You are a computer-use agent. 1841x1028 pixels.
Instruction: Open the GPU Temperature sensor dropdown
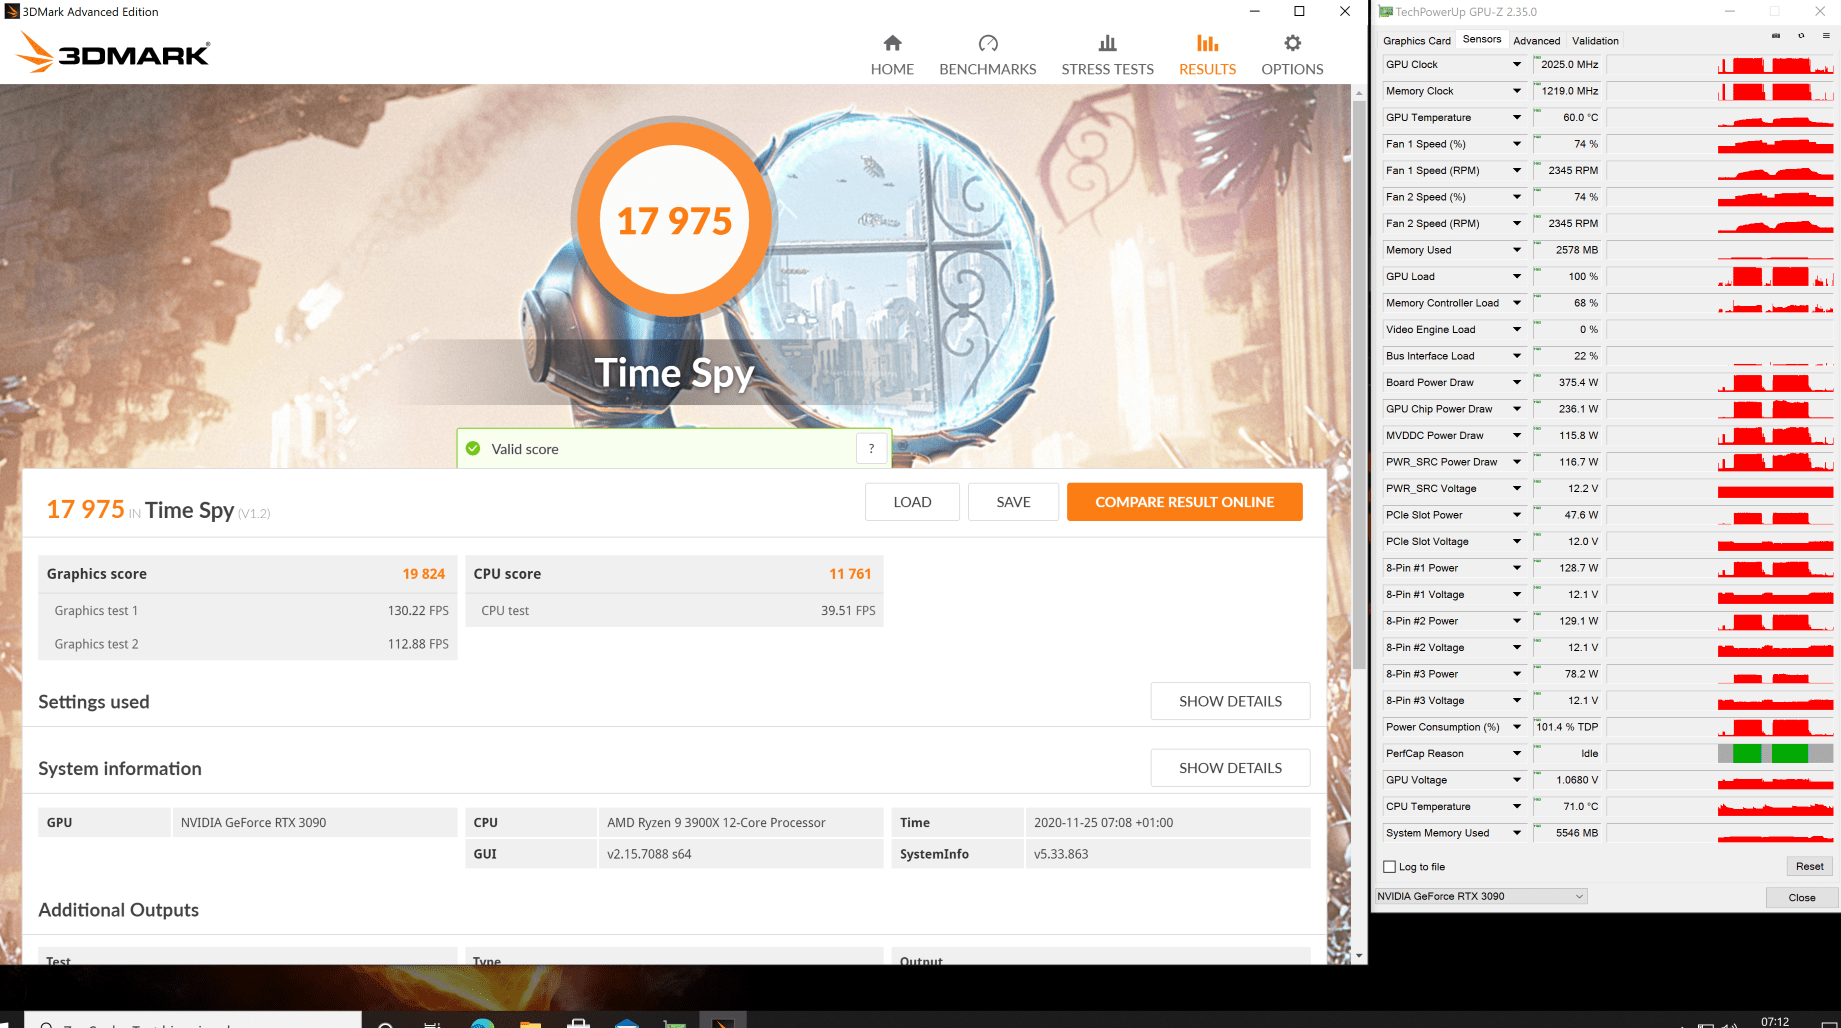coord(1517,118)
